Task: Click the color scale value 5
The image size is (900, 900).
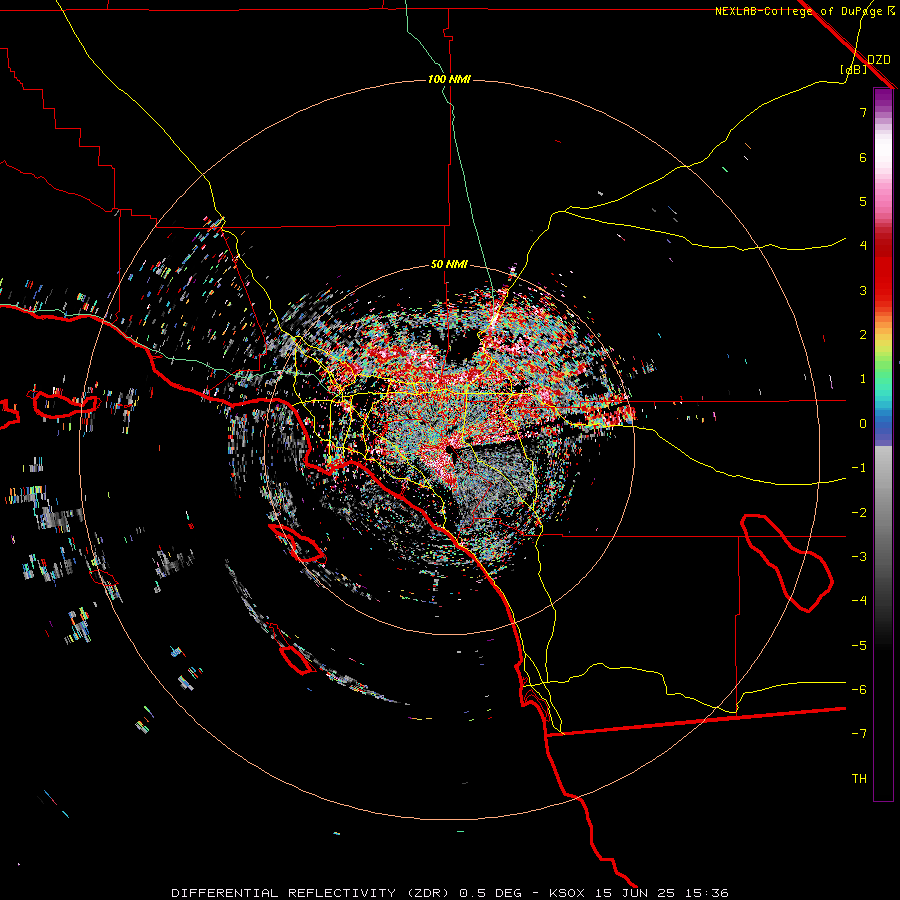Action: coord(863,201)
